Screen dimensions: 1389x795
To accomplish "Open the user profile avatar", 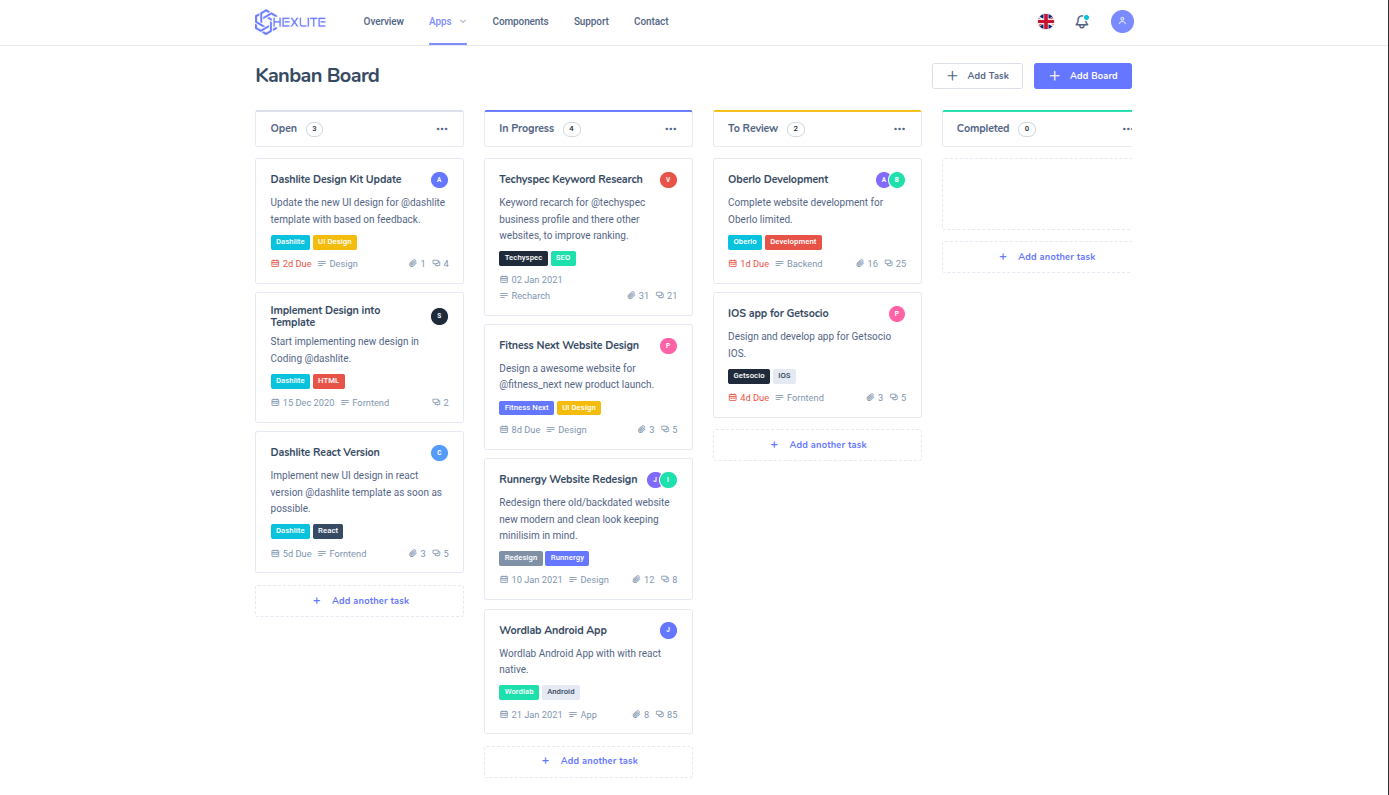I will point(1122,22).
